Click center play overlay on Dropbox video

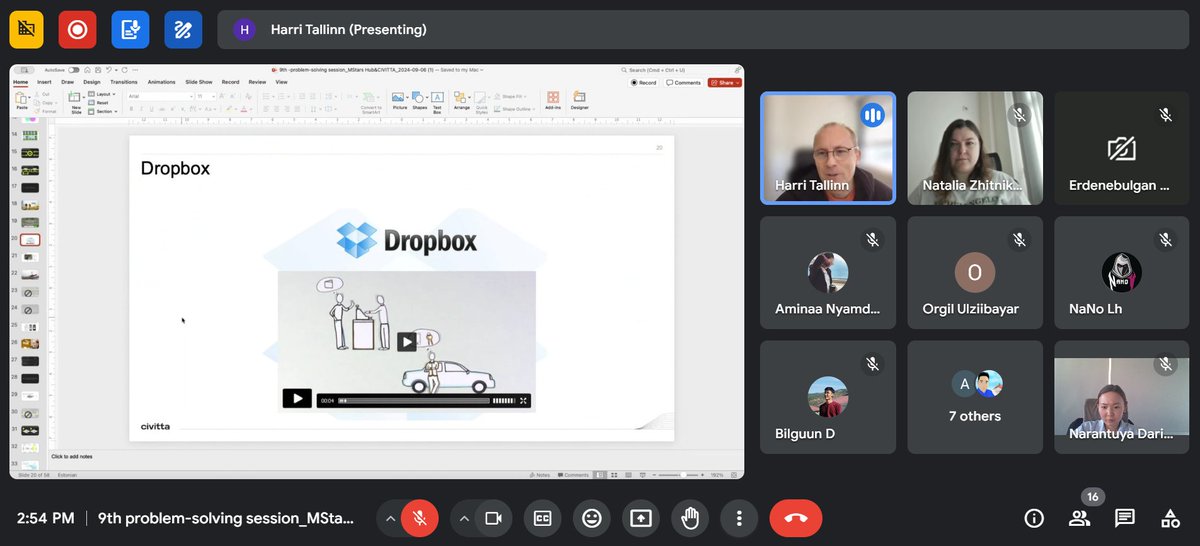tap(406, 342)
